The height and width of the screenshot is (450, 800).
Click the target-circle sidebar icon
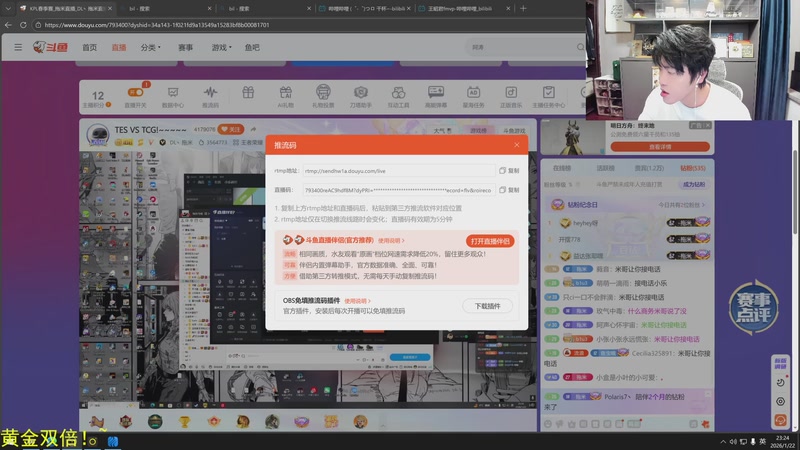click(780, 402)
